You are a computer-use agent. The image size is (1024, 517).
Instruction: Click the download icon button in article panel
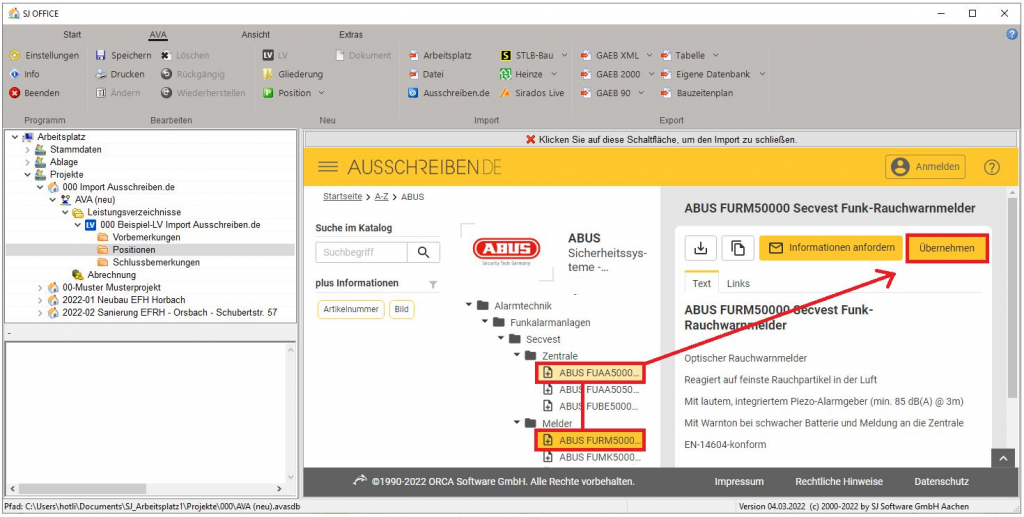700,248
